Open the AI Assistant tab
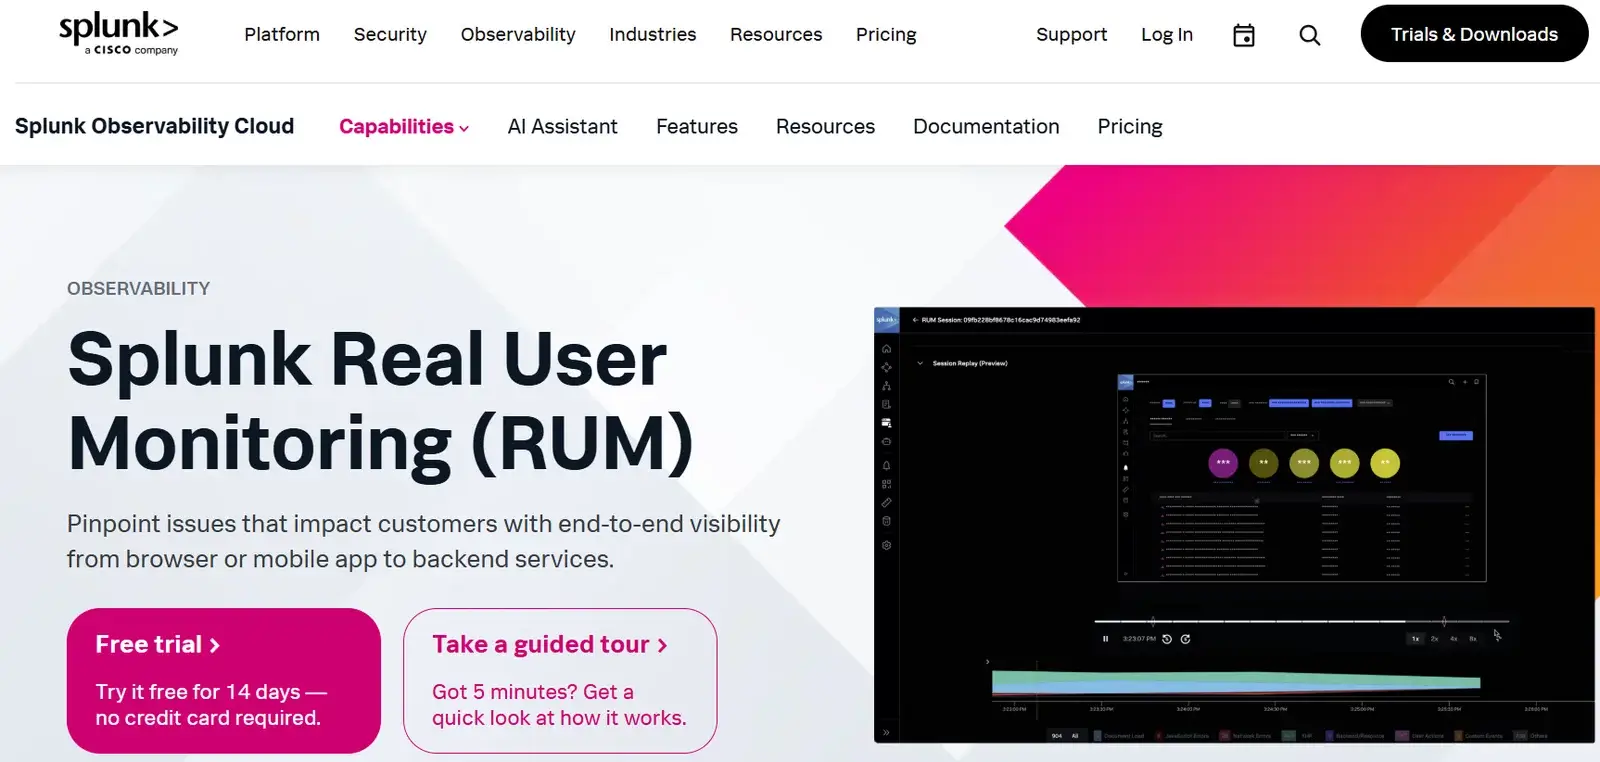 tap(562, 127)
